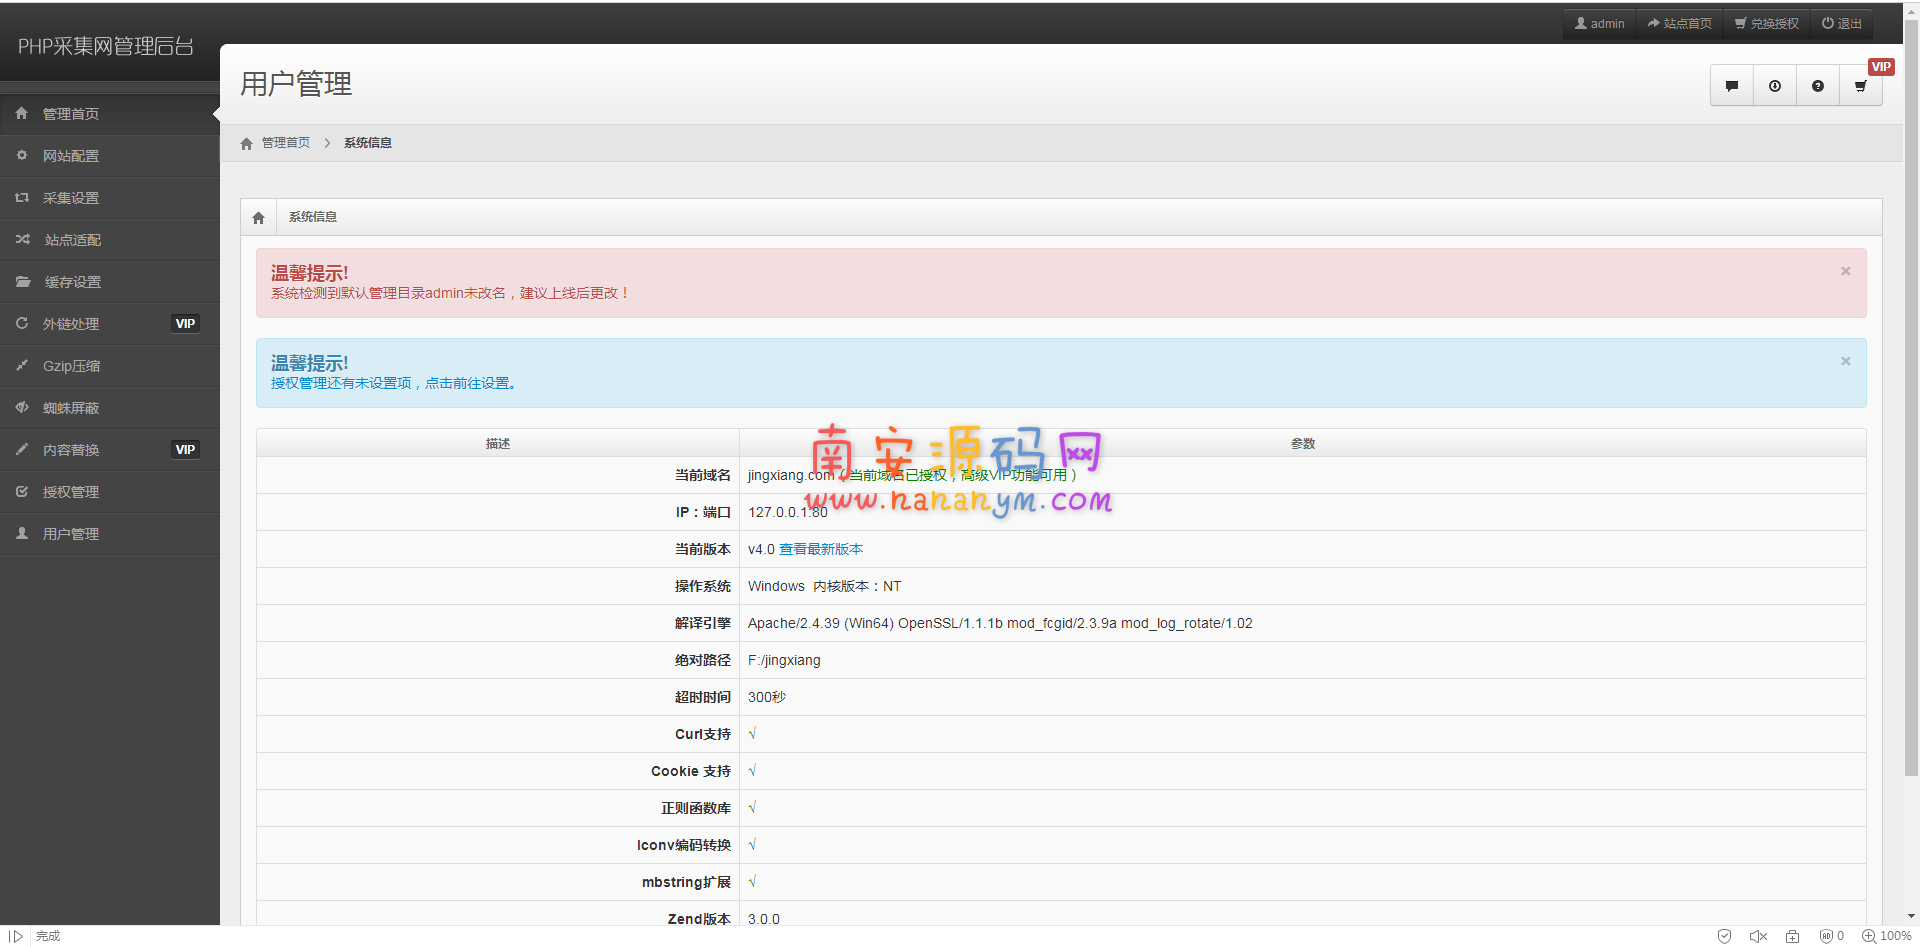Click the absolute path F:/jingxiang
The image size is (1920, 946).
784,660
